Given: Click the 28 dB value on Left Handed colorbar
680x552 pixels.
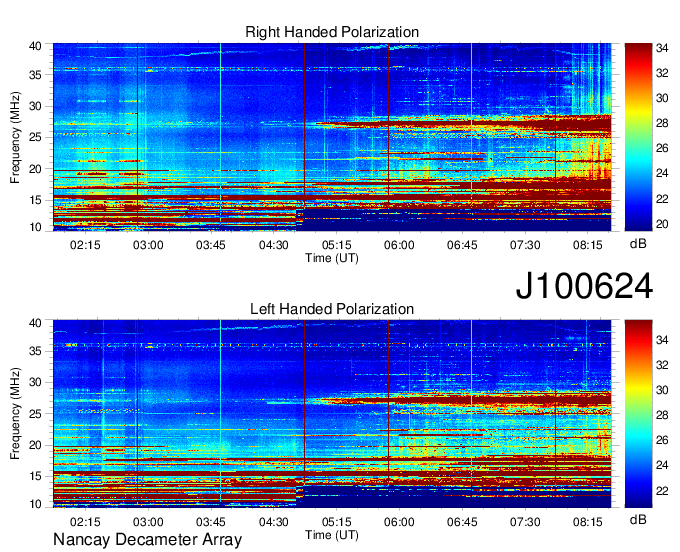Looking at the screenshot, I should click(x=662, y=415).
